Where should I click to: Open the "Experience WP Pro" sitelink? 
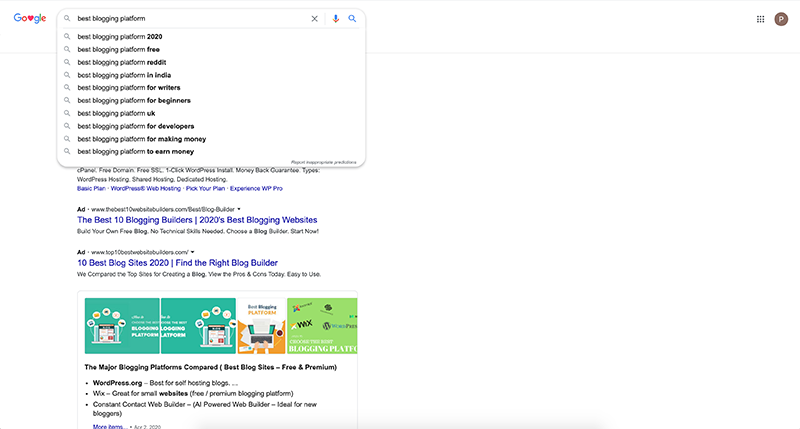256,188
